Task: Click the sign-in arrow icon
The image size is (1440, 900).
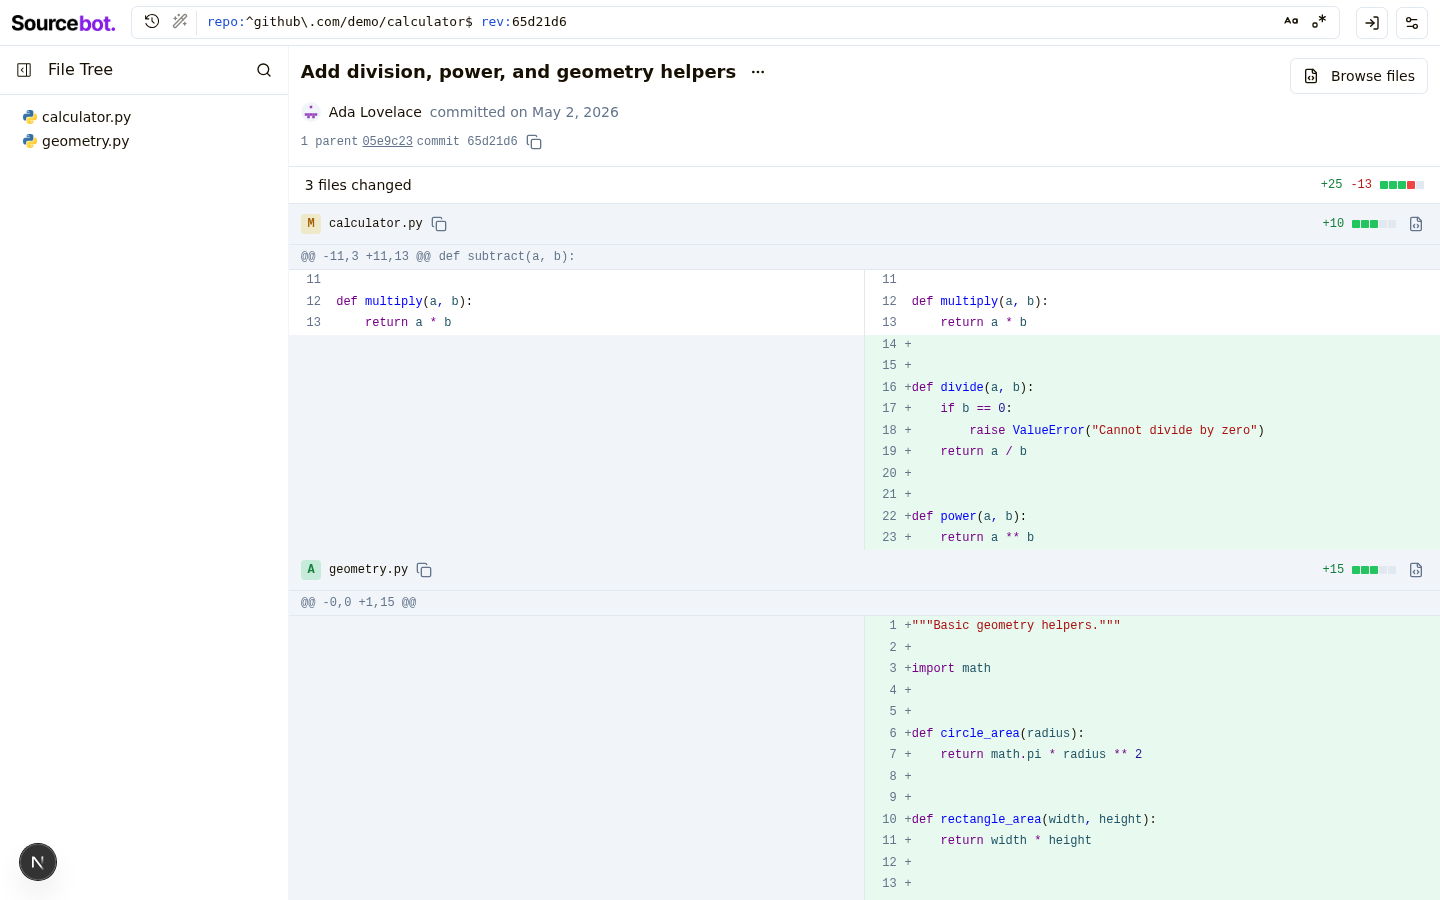Action: pyautogui.click(x=1372, y=23)
